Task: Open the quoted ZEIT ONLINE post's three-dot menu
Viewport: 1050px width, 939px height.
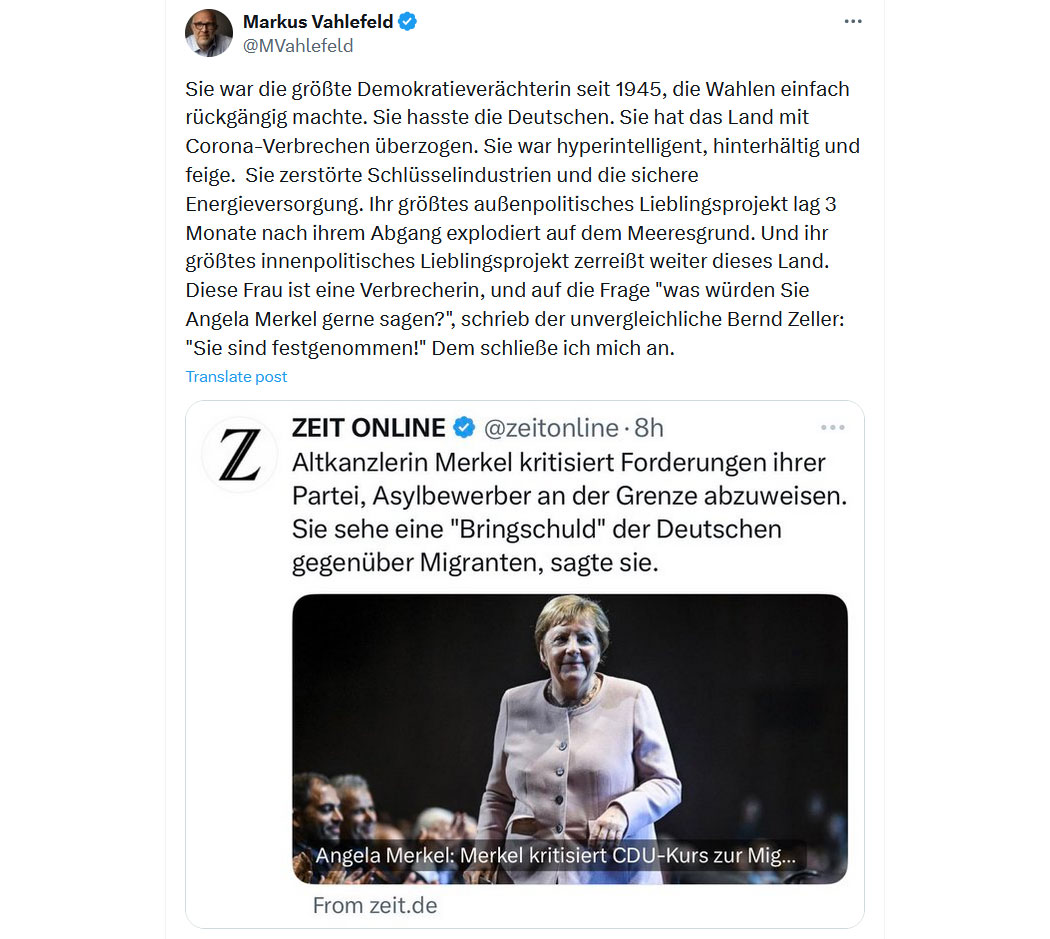Action: [x=832, y=427]
